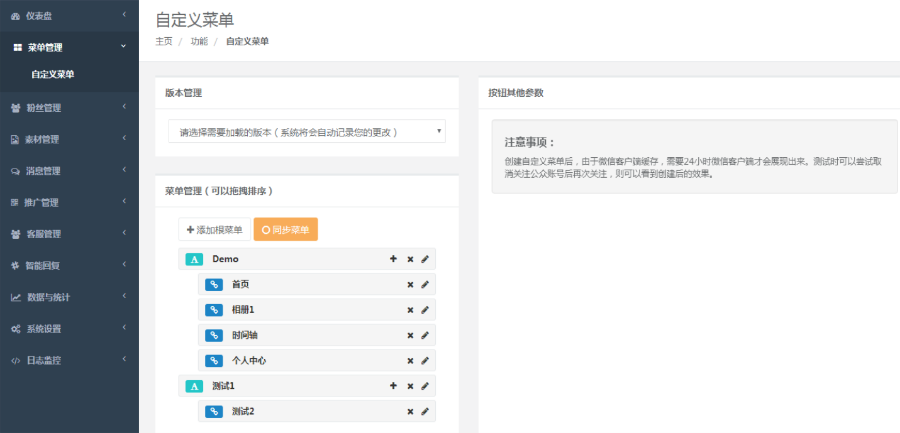Click the chart icon beside 数据与统计
This screenshot has height=433, width=900.
16,297
